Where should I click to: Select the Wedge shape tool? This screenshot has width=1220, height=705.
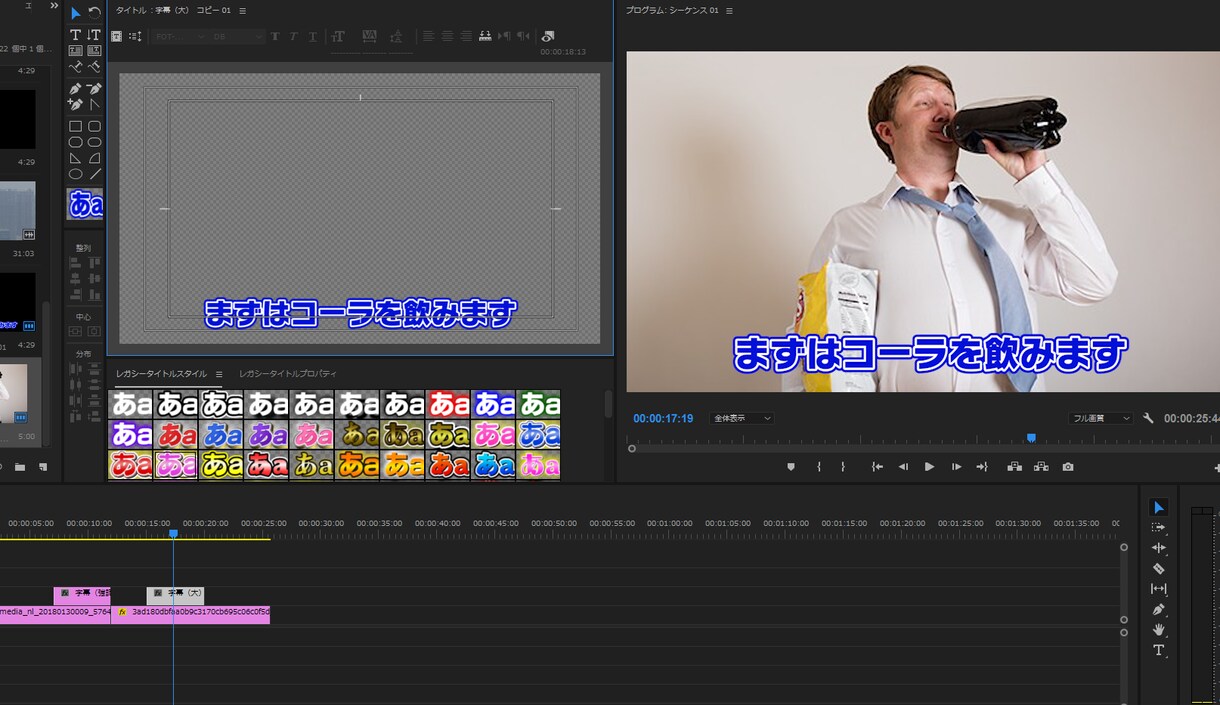pos(75,158)
